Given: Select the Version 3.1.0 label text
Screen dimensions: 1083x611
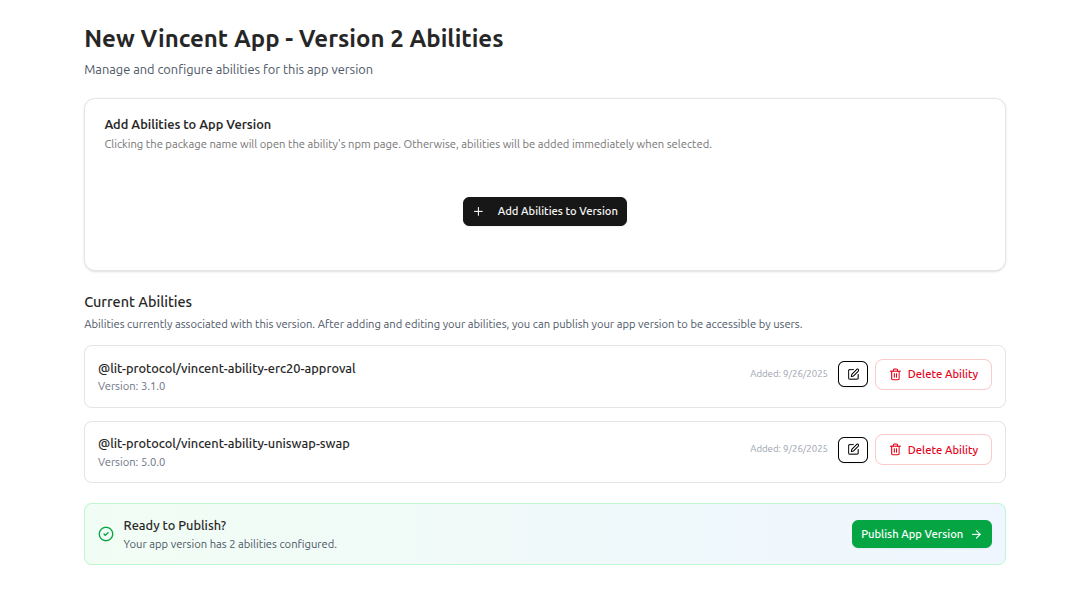Looking at the screenshot, I should [x=130, y=386].
